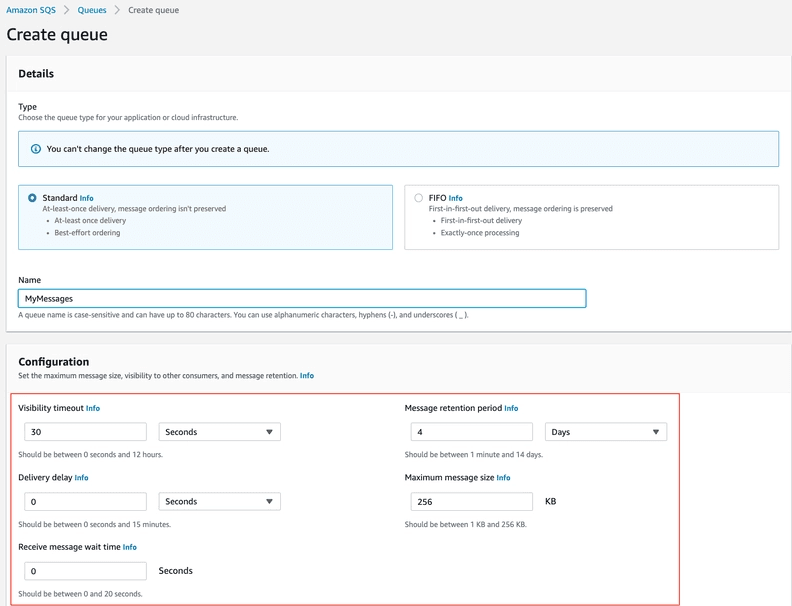Click the 'At-least once delivery' bullet text

90,221
